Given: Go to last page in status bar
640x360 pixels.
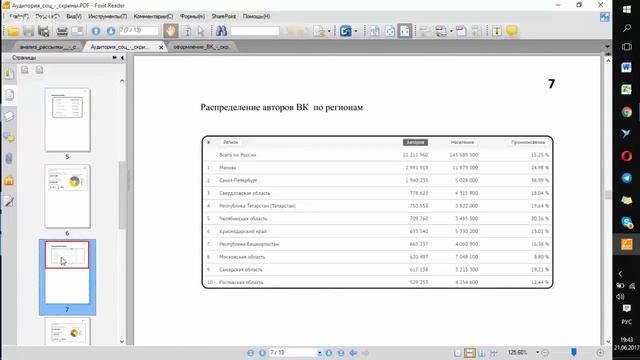Looking at the screenshot, I should 341,353.
